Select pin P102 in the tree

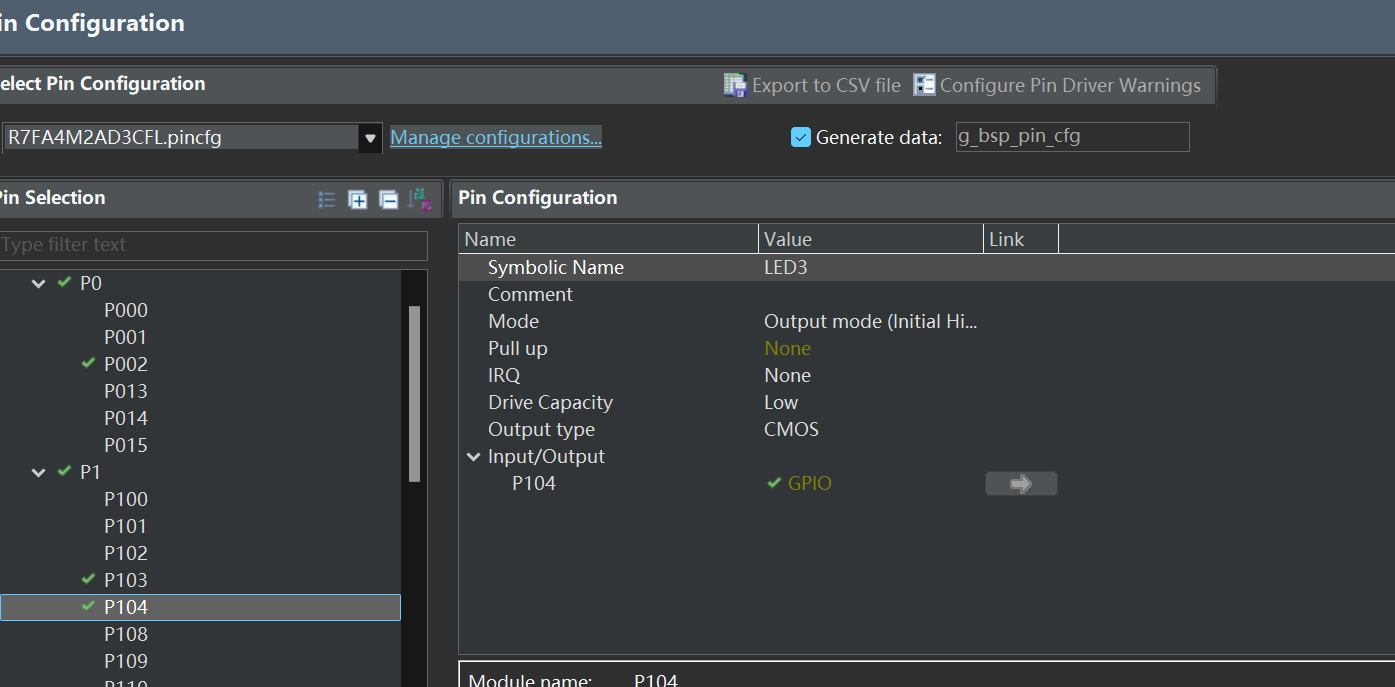click(126, 554)
